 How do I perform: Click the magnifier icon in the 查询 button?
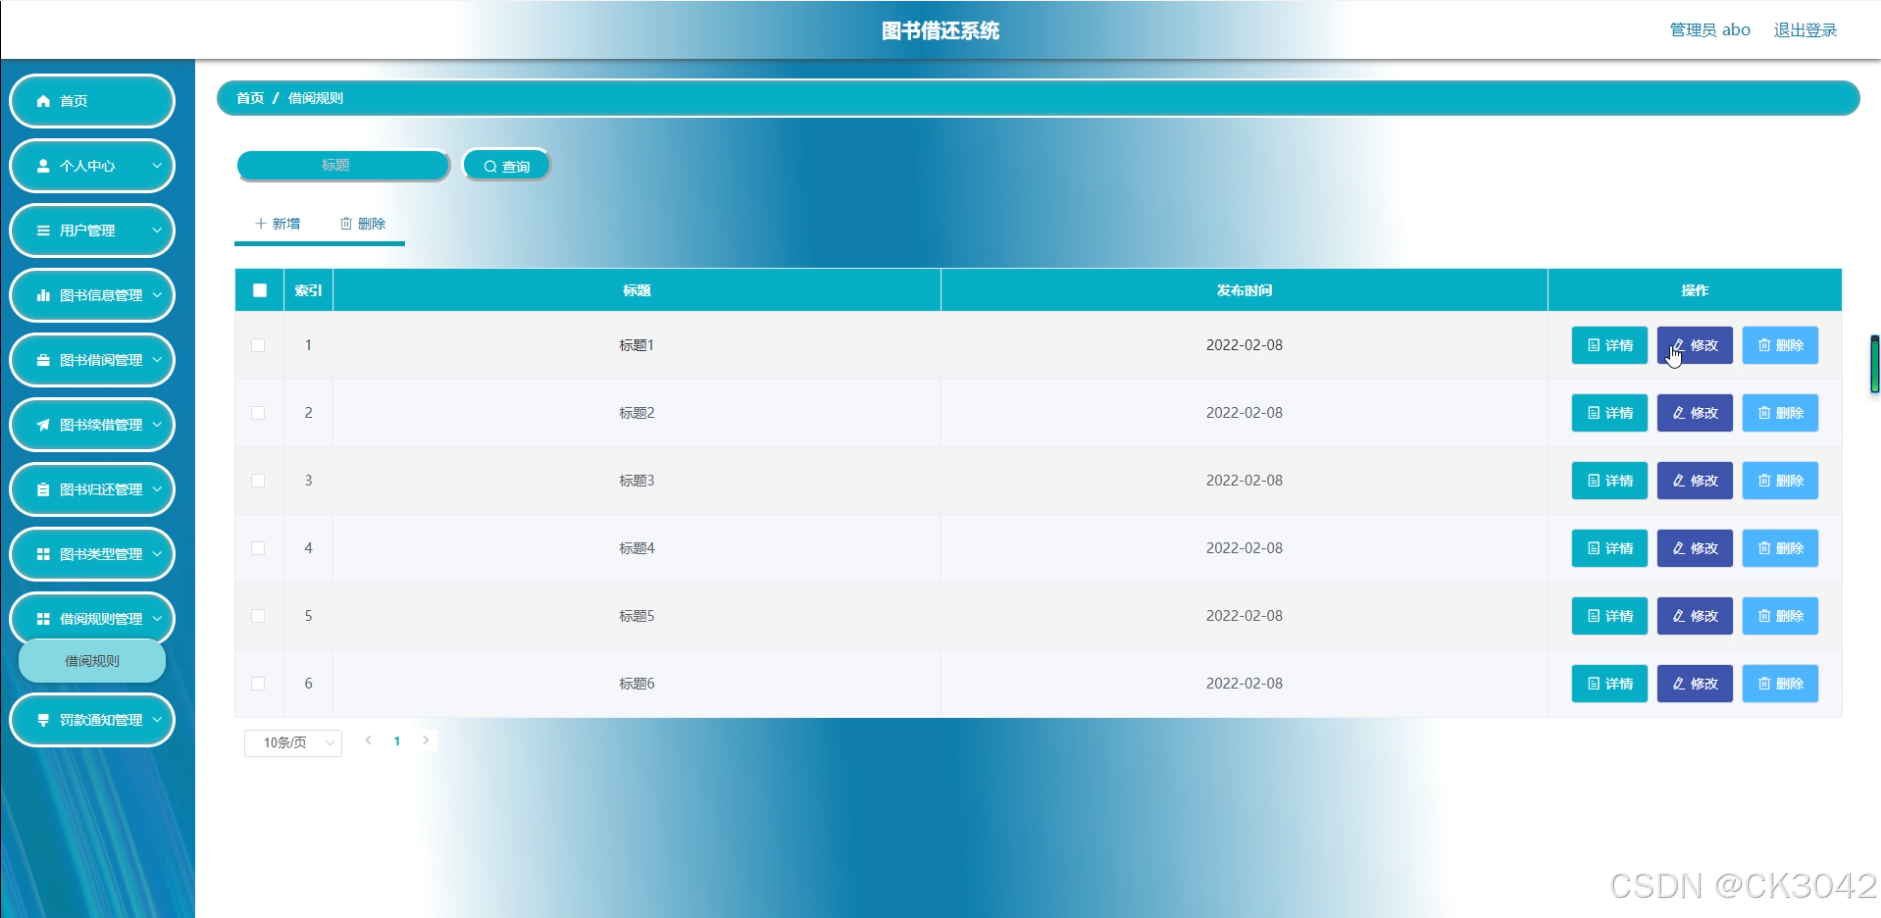click(490, 167)
